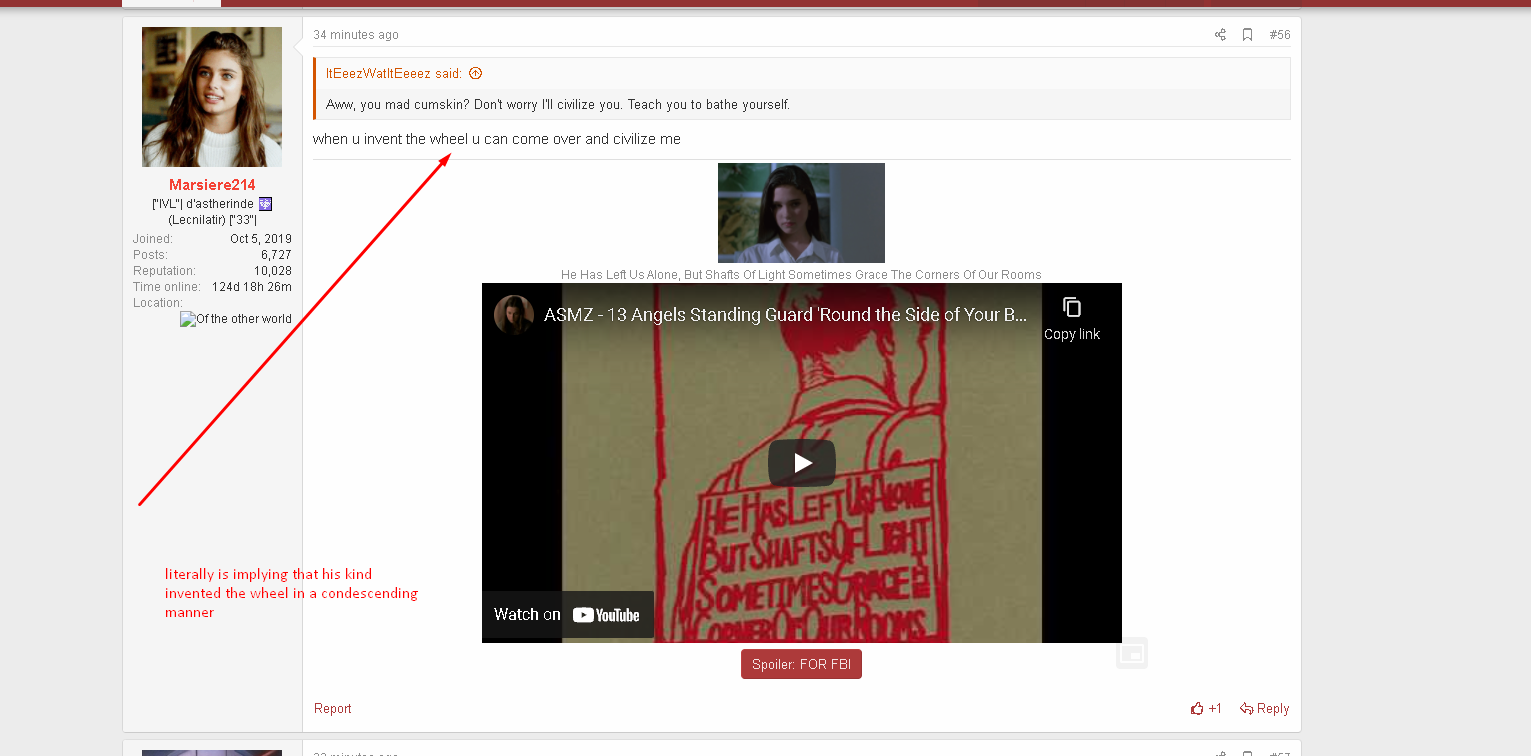Click the posts count 6,727

click(x=276, y=255)
